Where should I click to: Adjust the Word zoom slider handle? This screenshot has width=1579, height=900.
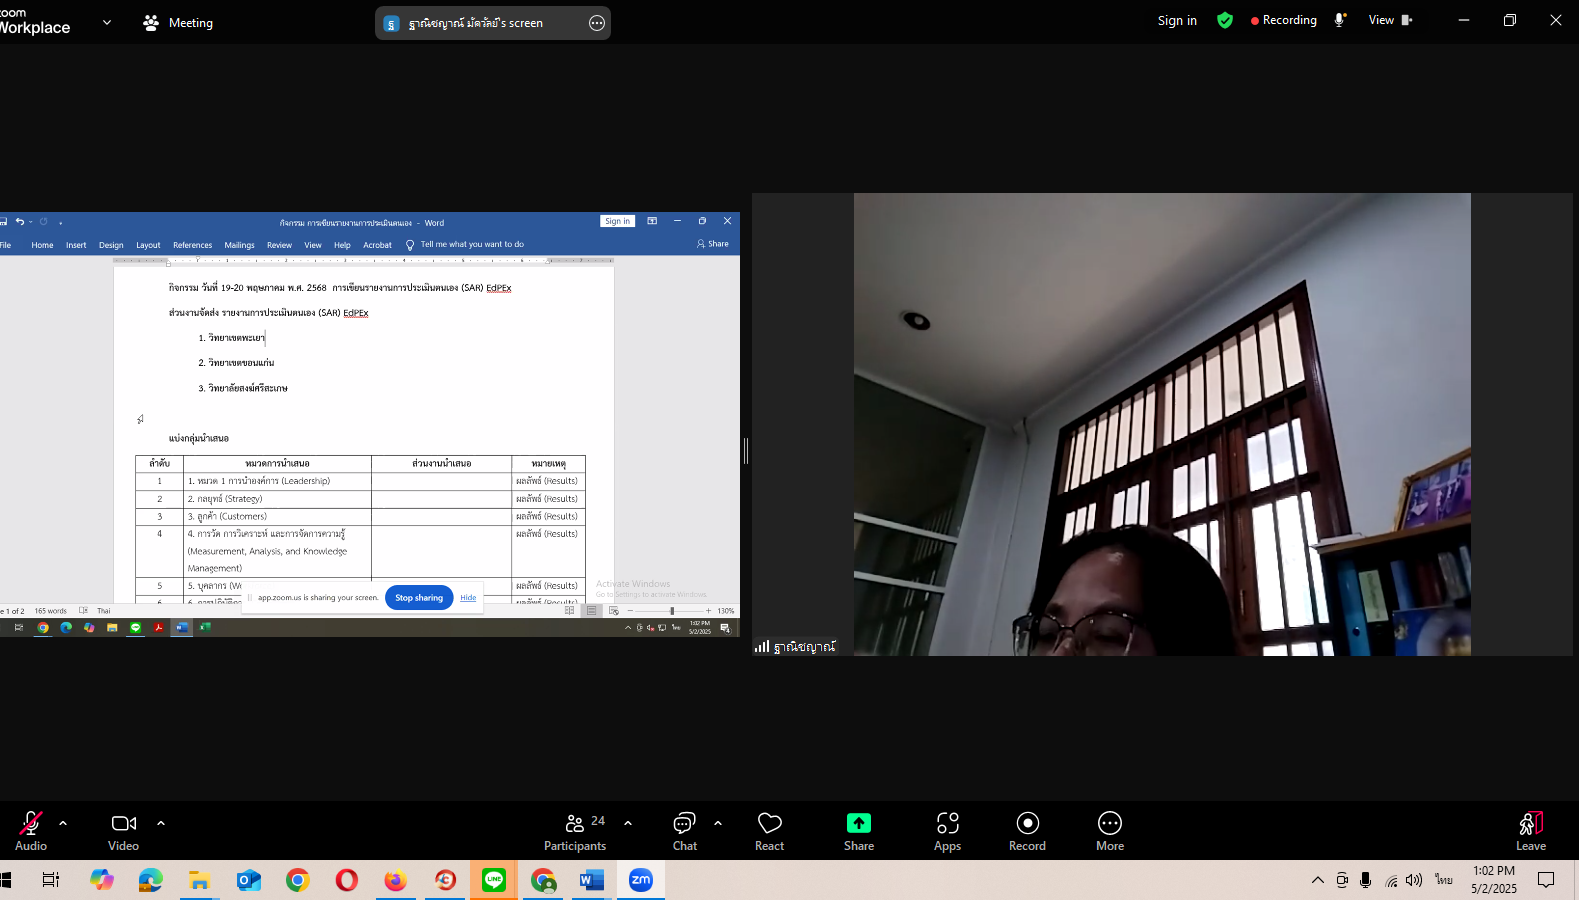point(672,611)
